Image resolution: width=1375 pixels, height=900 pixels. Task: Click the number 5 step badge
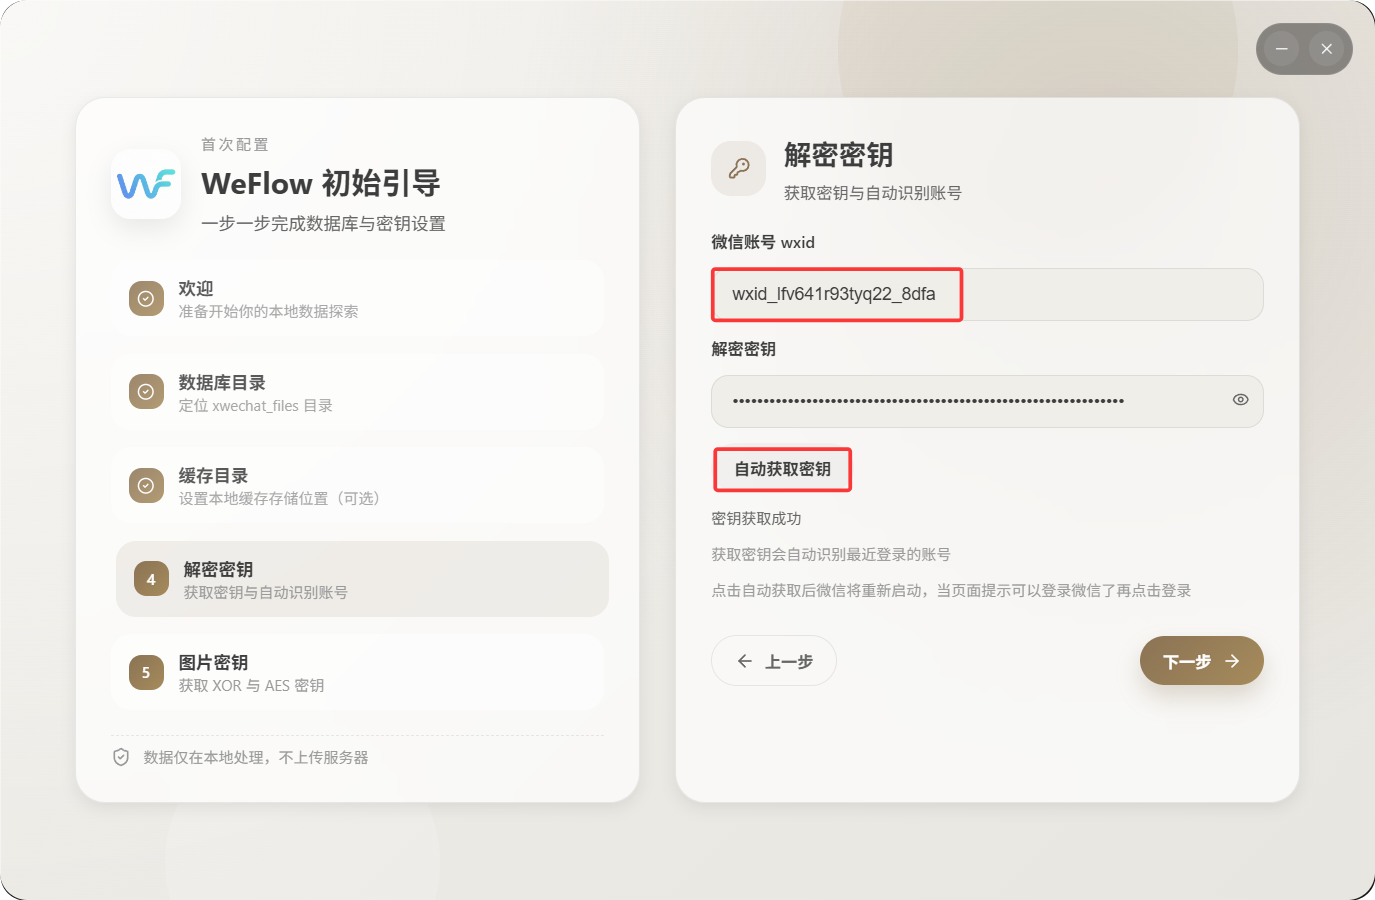146,673
